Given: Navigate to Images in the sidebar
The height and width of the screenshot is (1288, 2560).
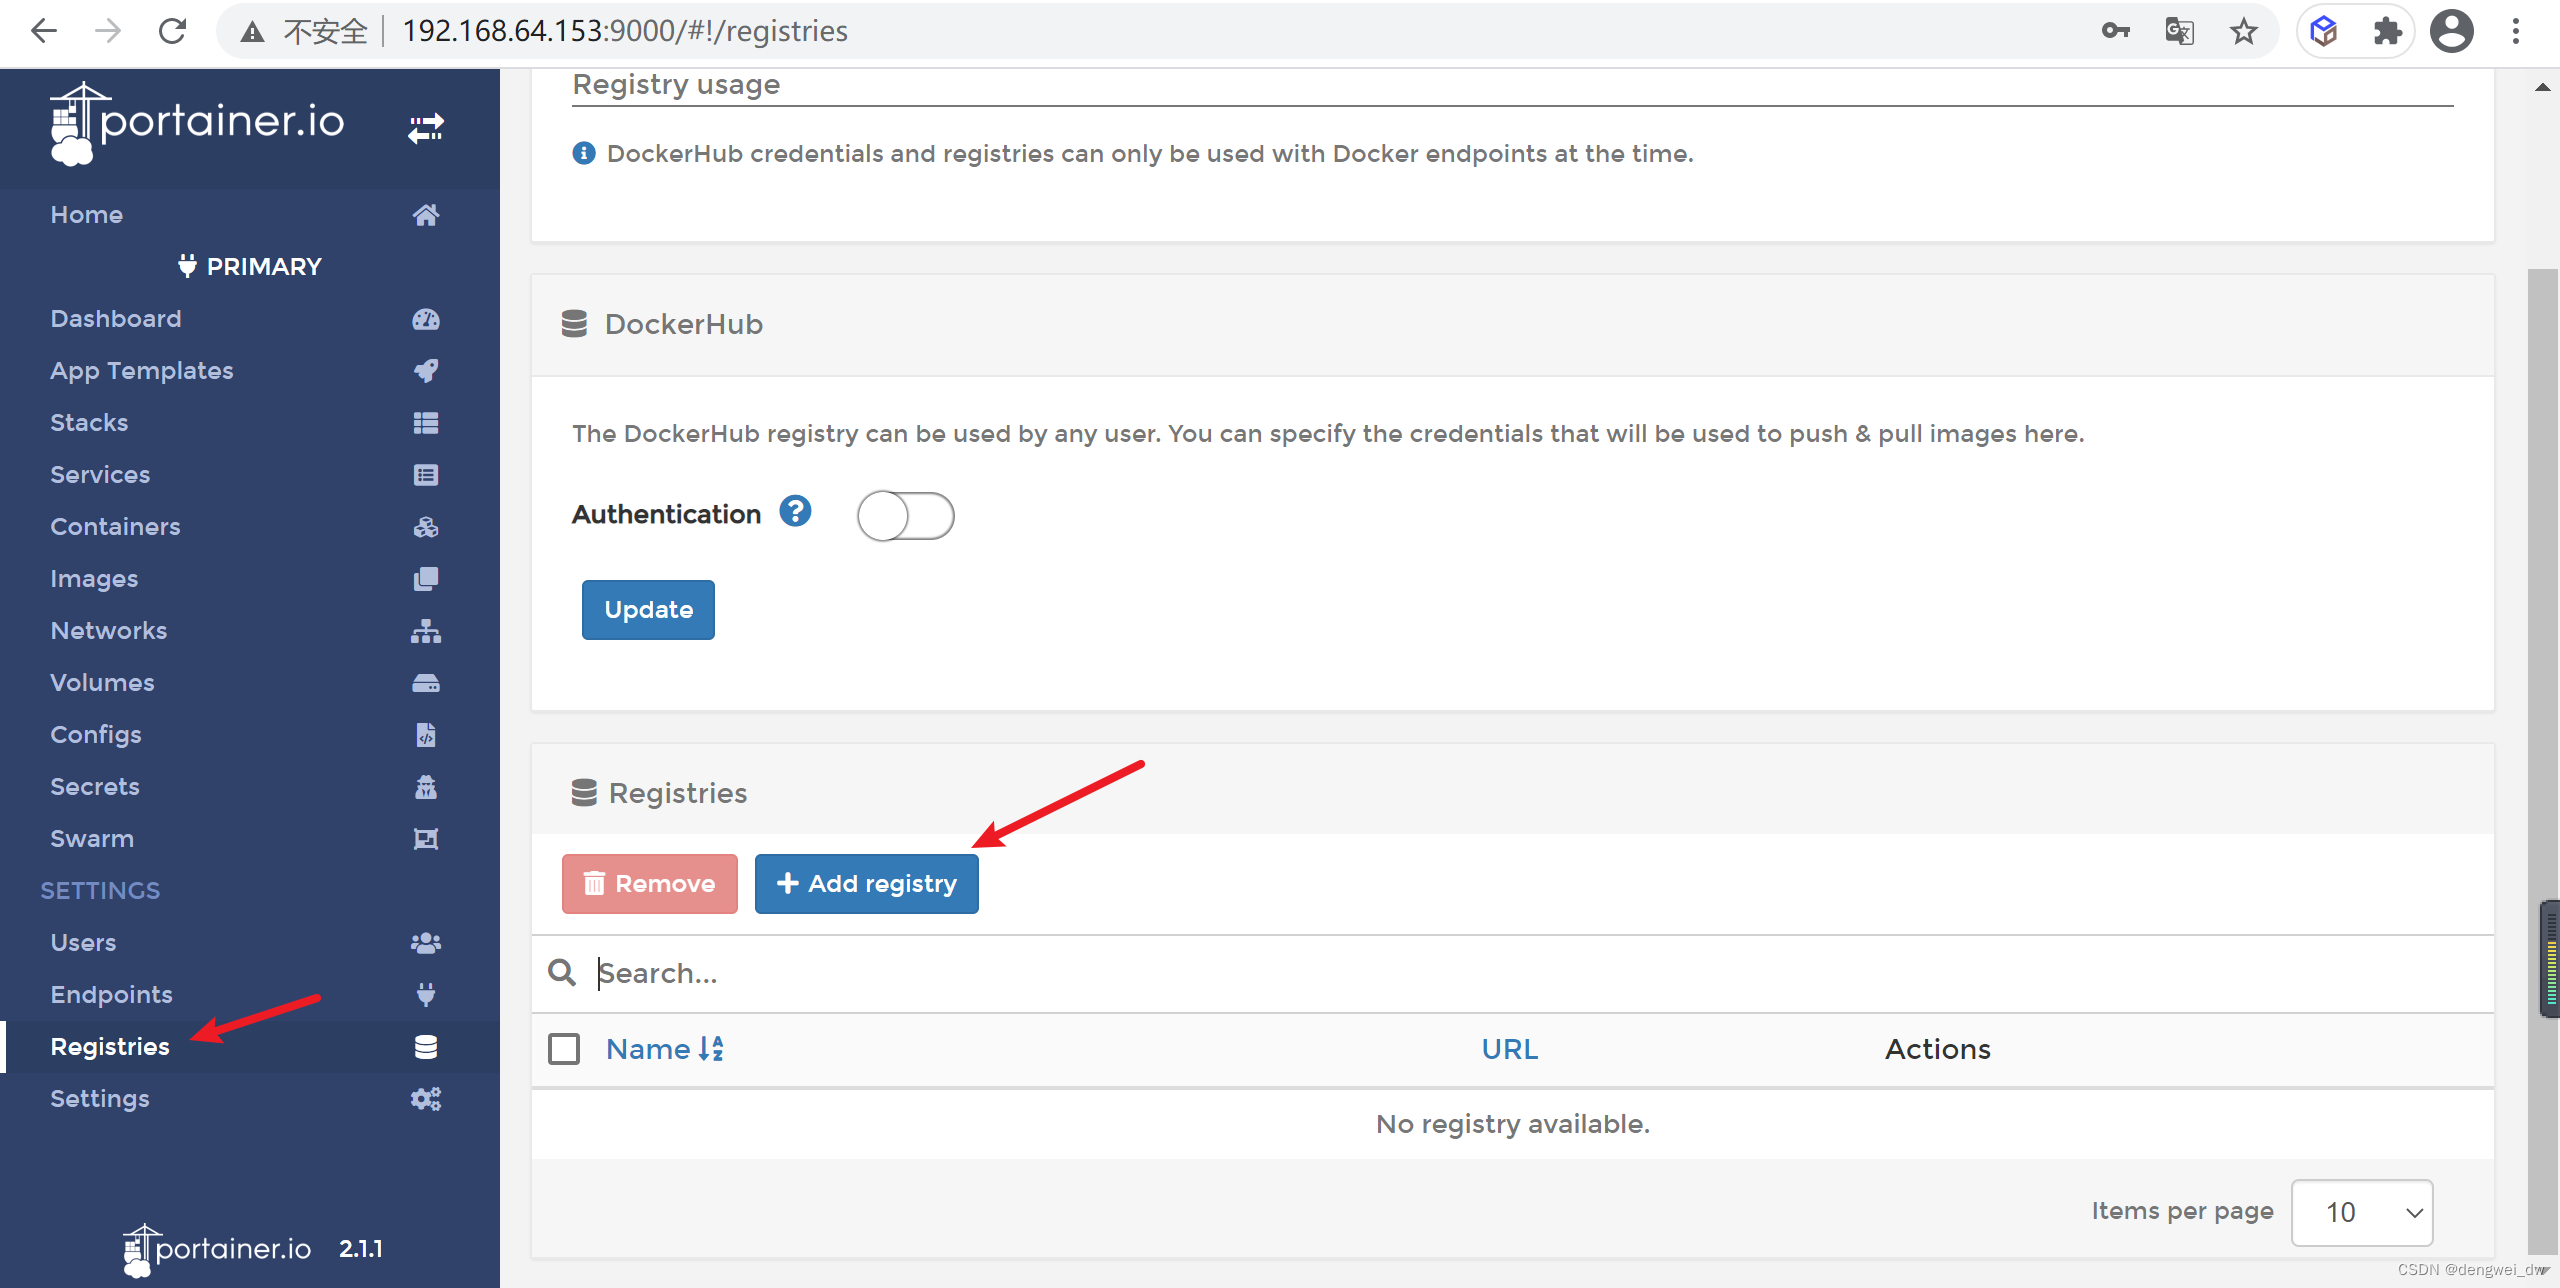Looking at the screenshot, I should click(x=94, y=579).
